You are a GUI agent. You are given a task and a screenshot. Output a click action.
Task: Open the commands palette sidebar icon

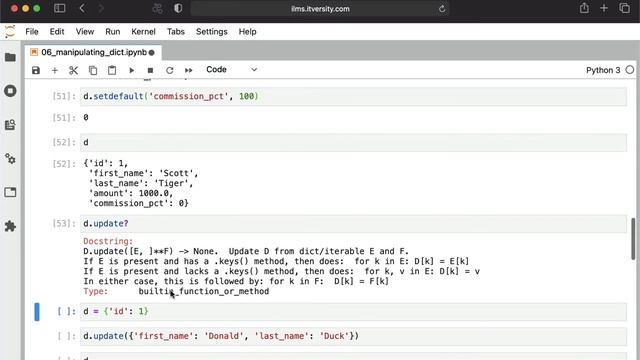(x=10, y=124)
